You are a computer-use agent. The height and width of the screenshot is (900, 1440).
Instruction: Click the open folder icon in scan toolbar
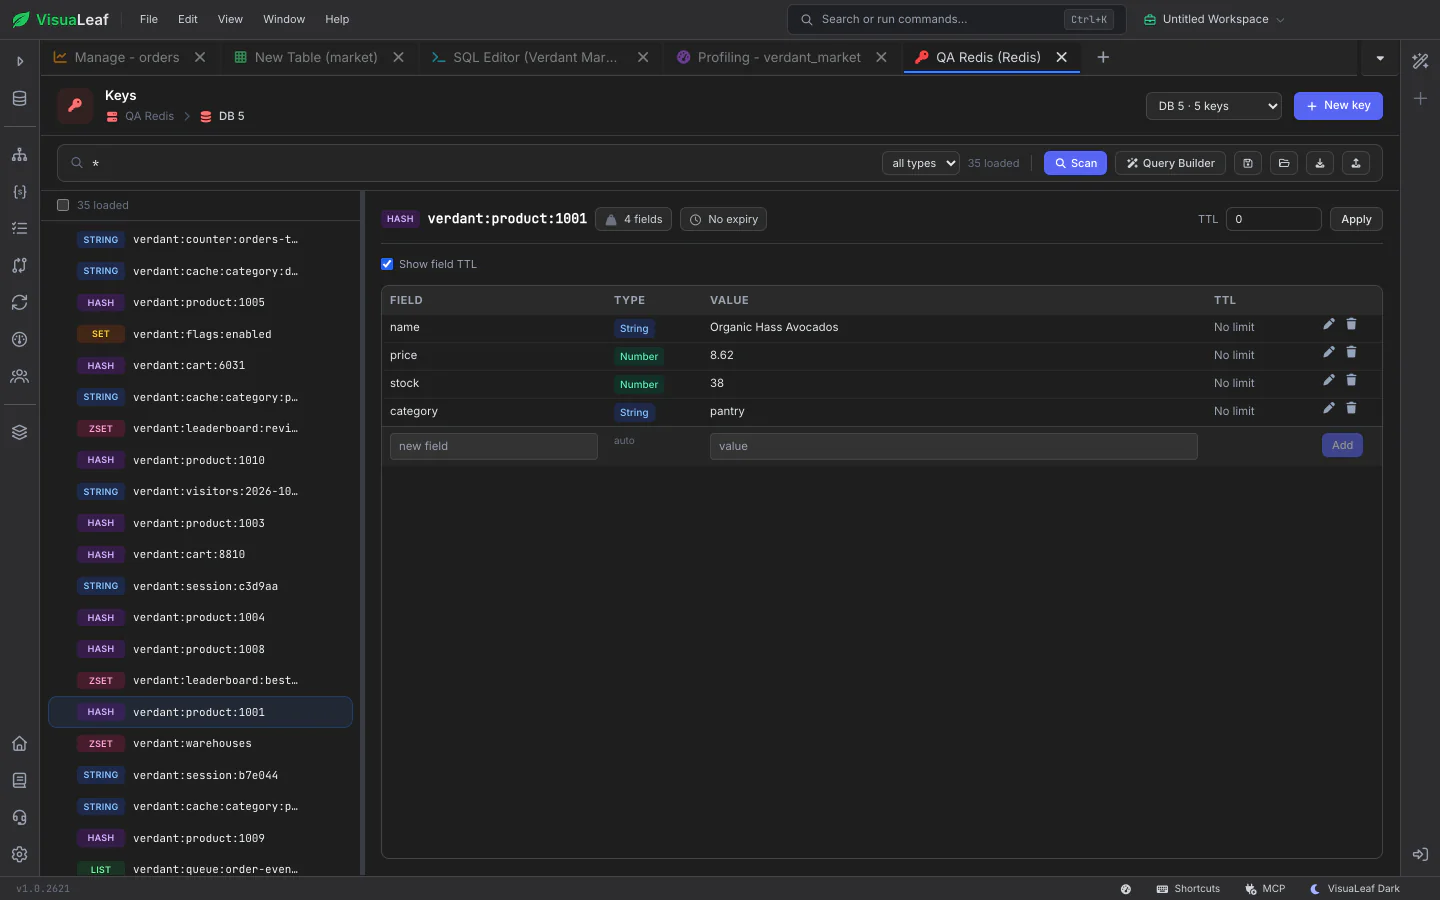[x=1284, y=163]
